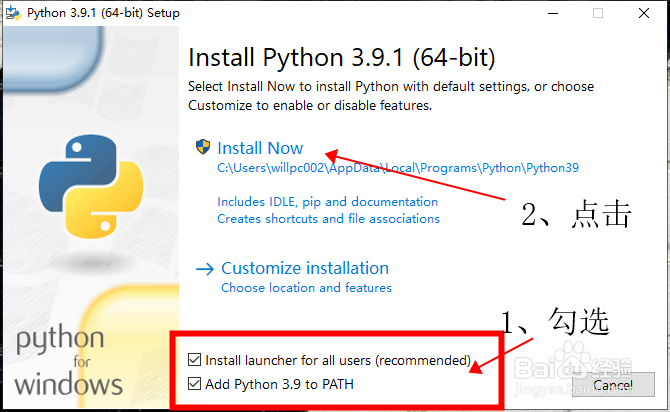Toggle 'Install launcher for all users' checkbox
The image size is (670, 412).
tap(195, 360)
